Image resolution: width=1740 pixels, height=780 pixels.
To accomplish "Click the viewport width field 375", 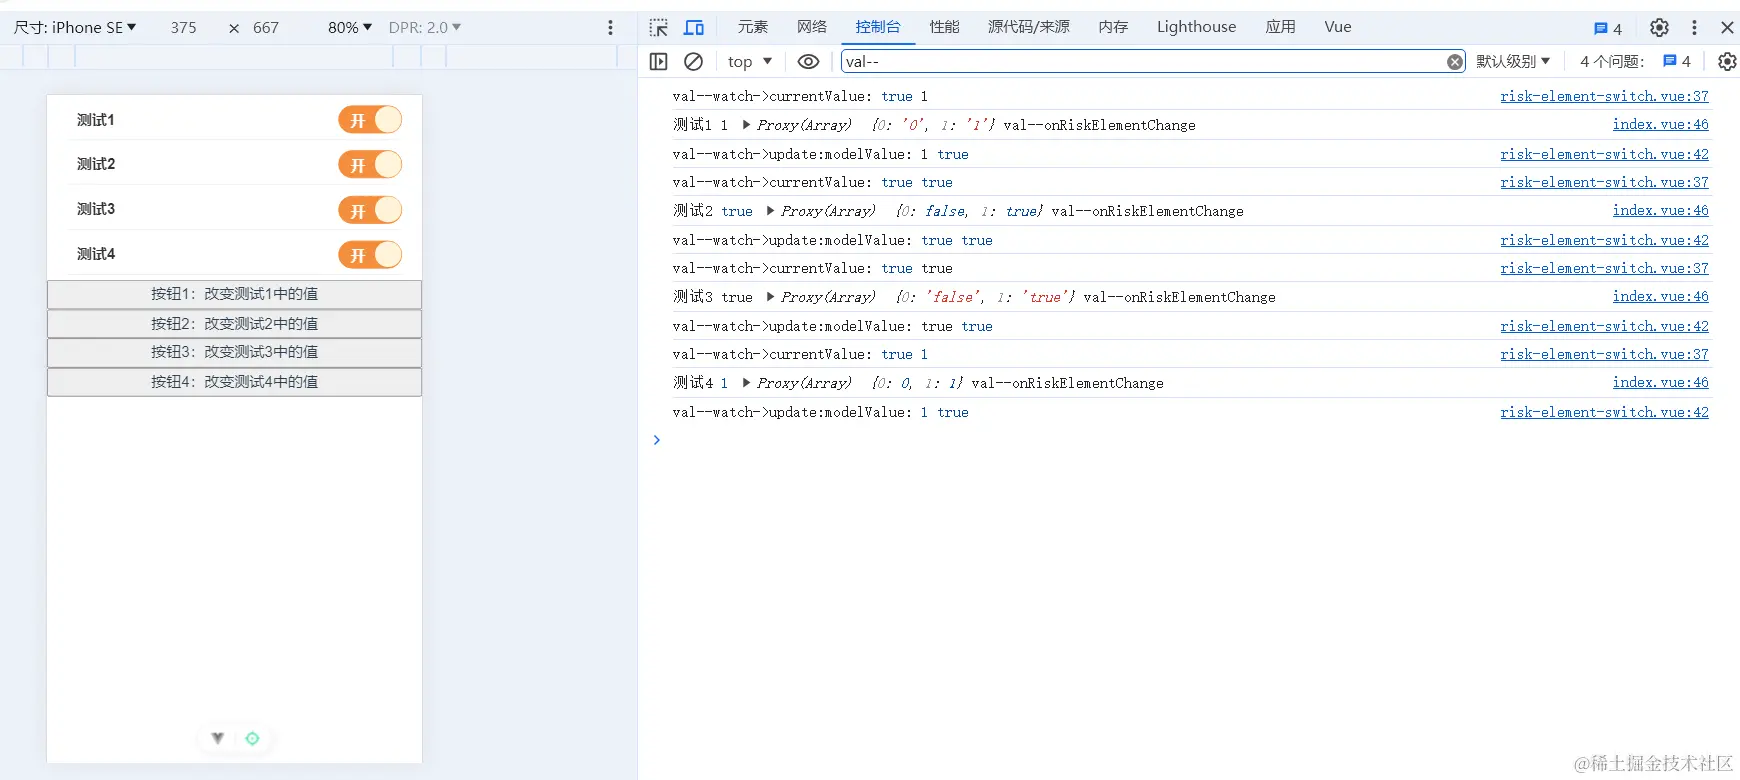I will point(183,28).
